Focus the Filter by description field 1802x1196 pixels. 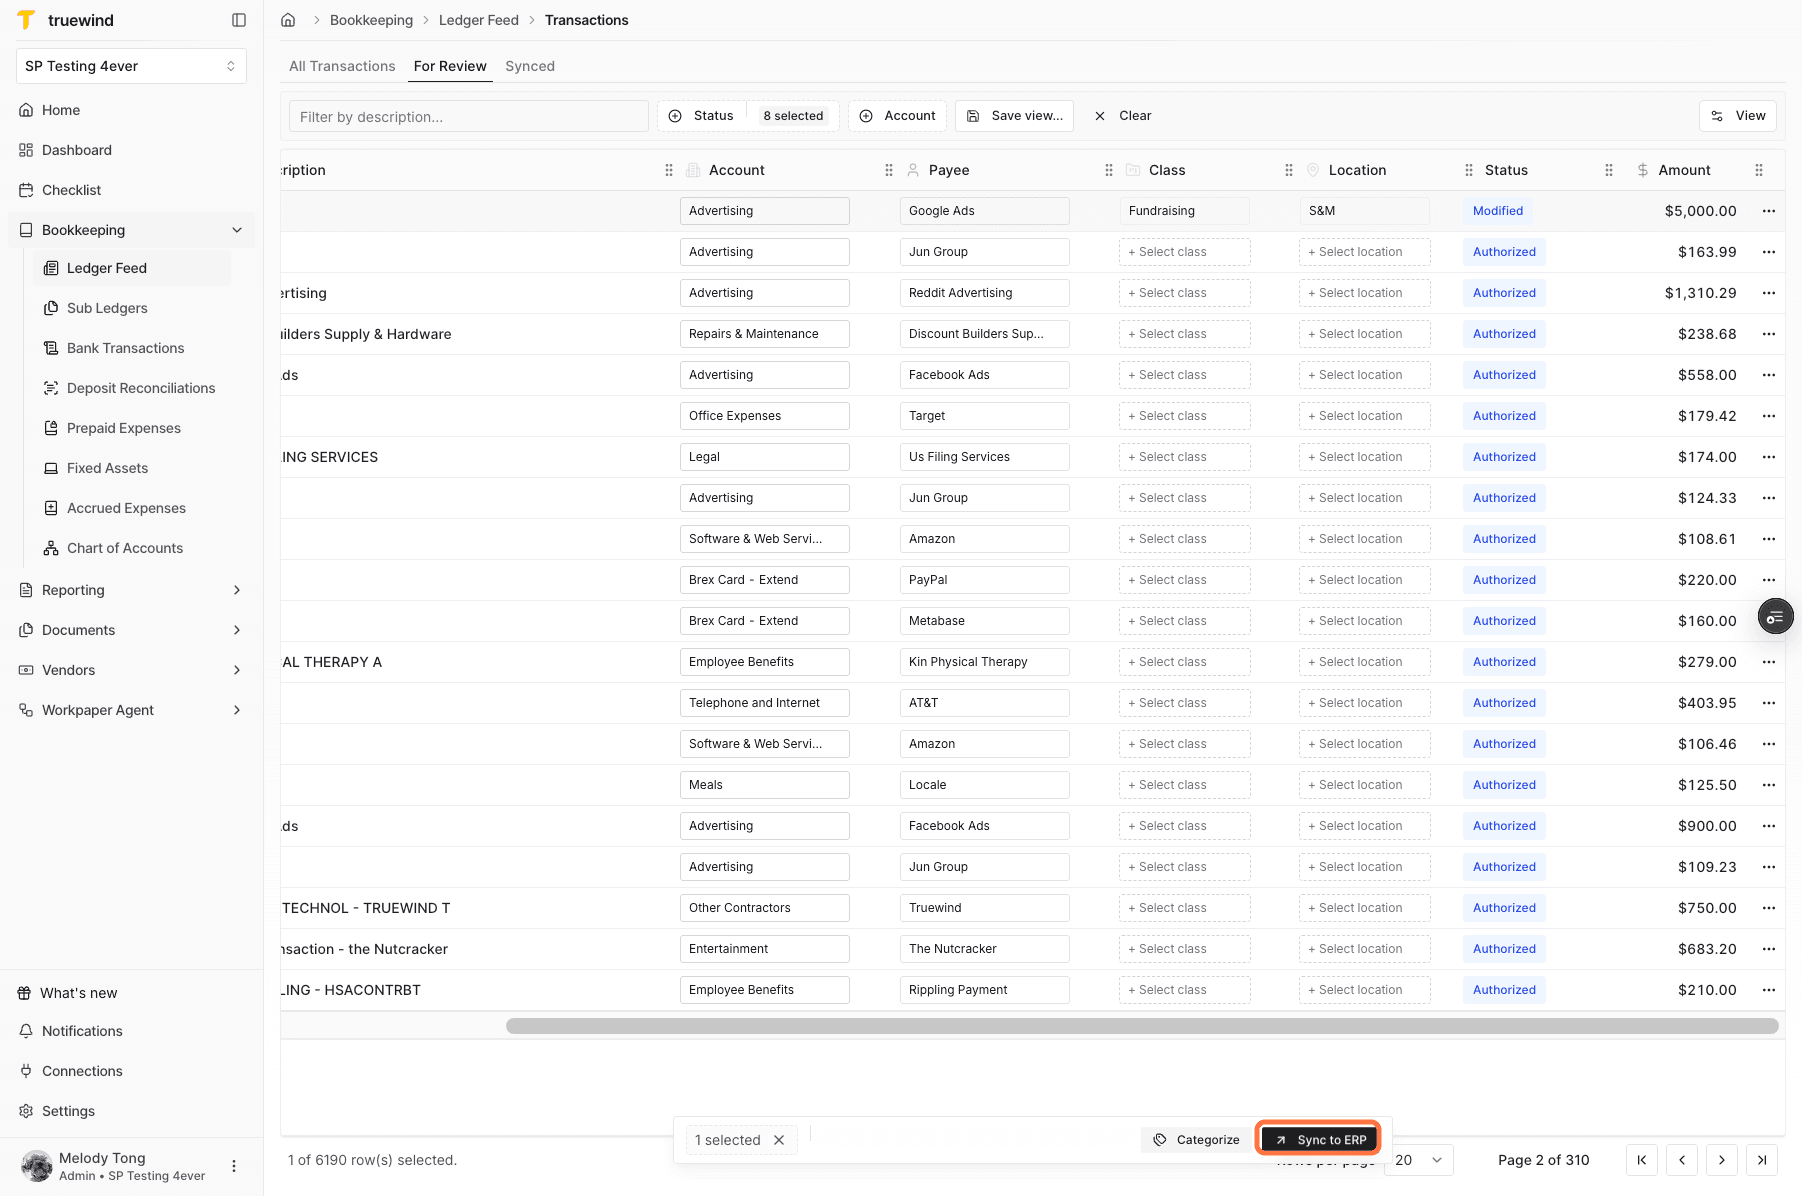(x=469, y=116)
